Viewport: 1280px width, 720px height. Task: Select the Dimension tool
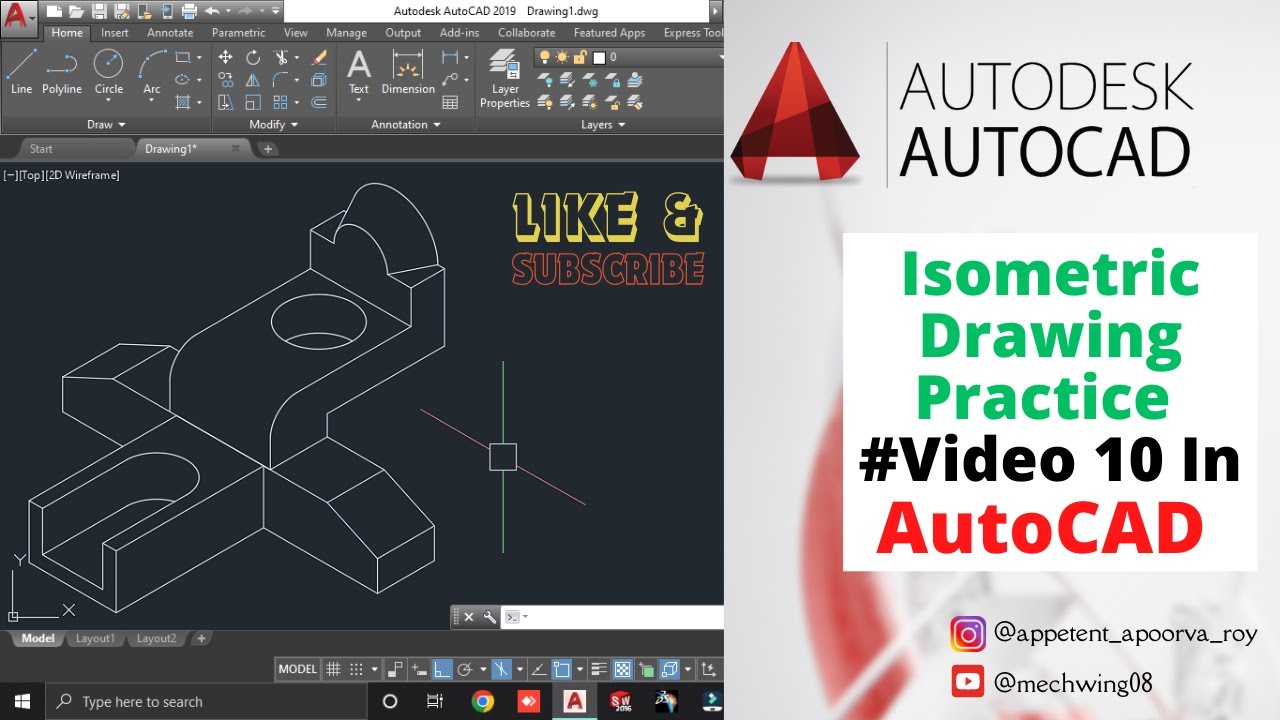(408, 72)
